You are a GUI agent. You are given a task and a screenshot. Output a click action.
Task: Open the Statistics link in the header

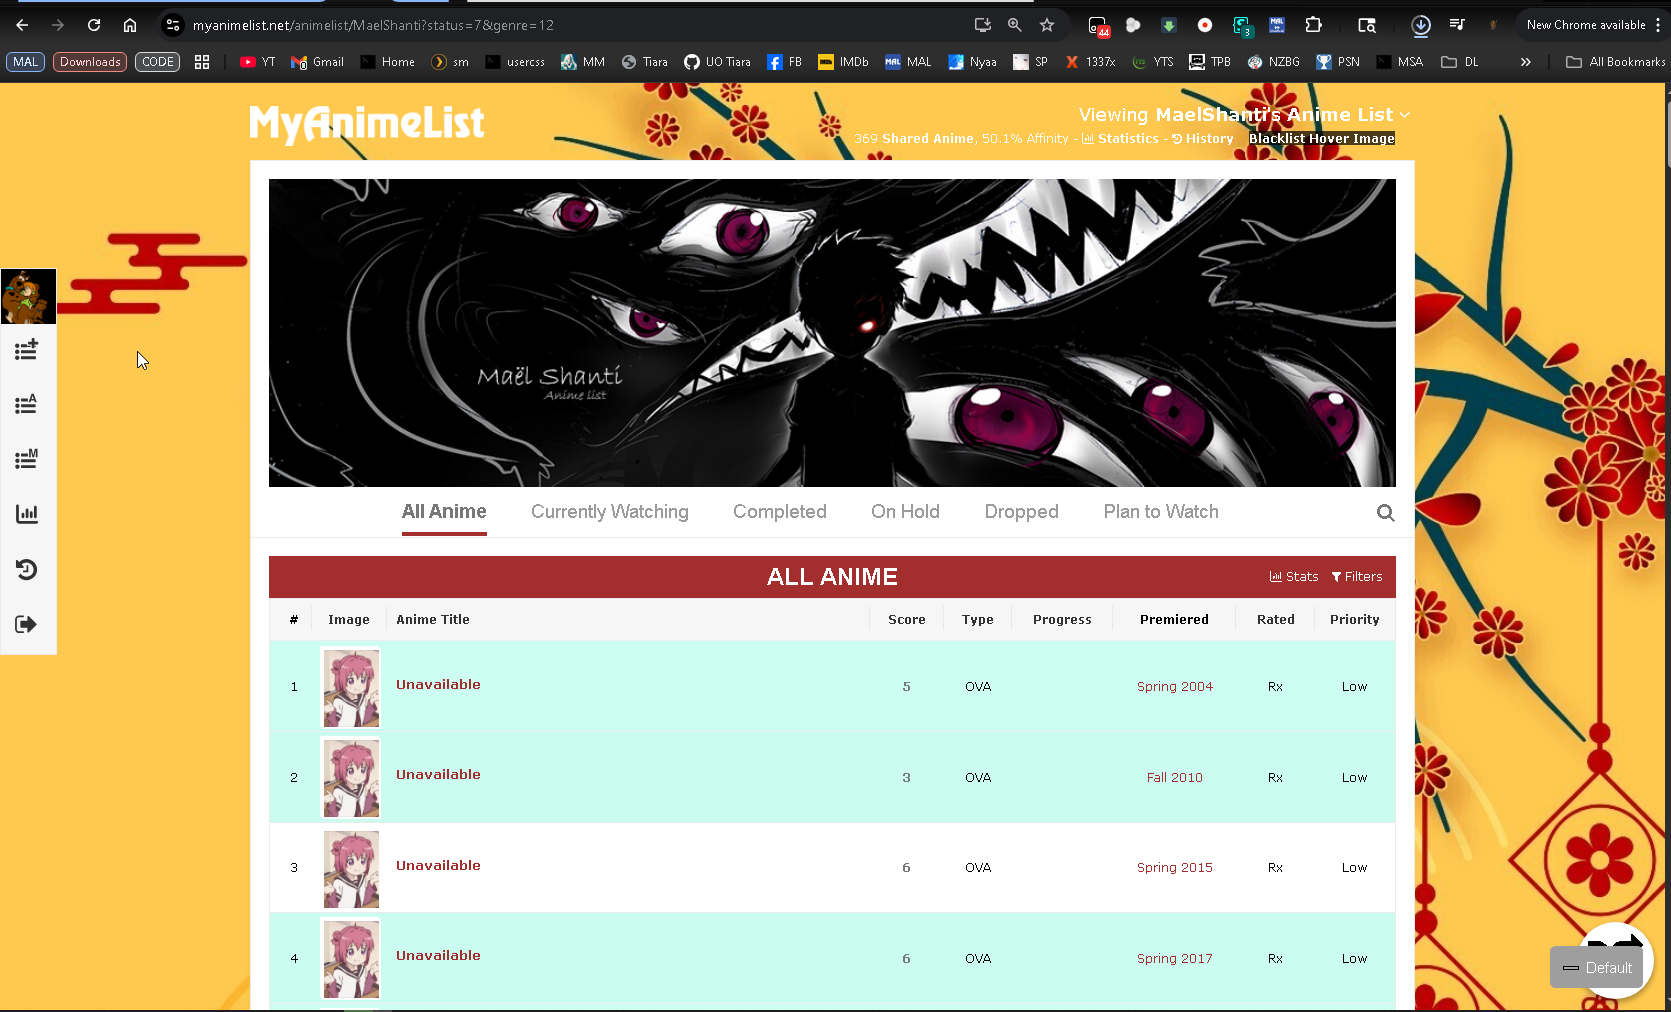pos(1120,139)
